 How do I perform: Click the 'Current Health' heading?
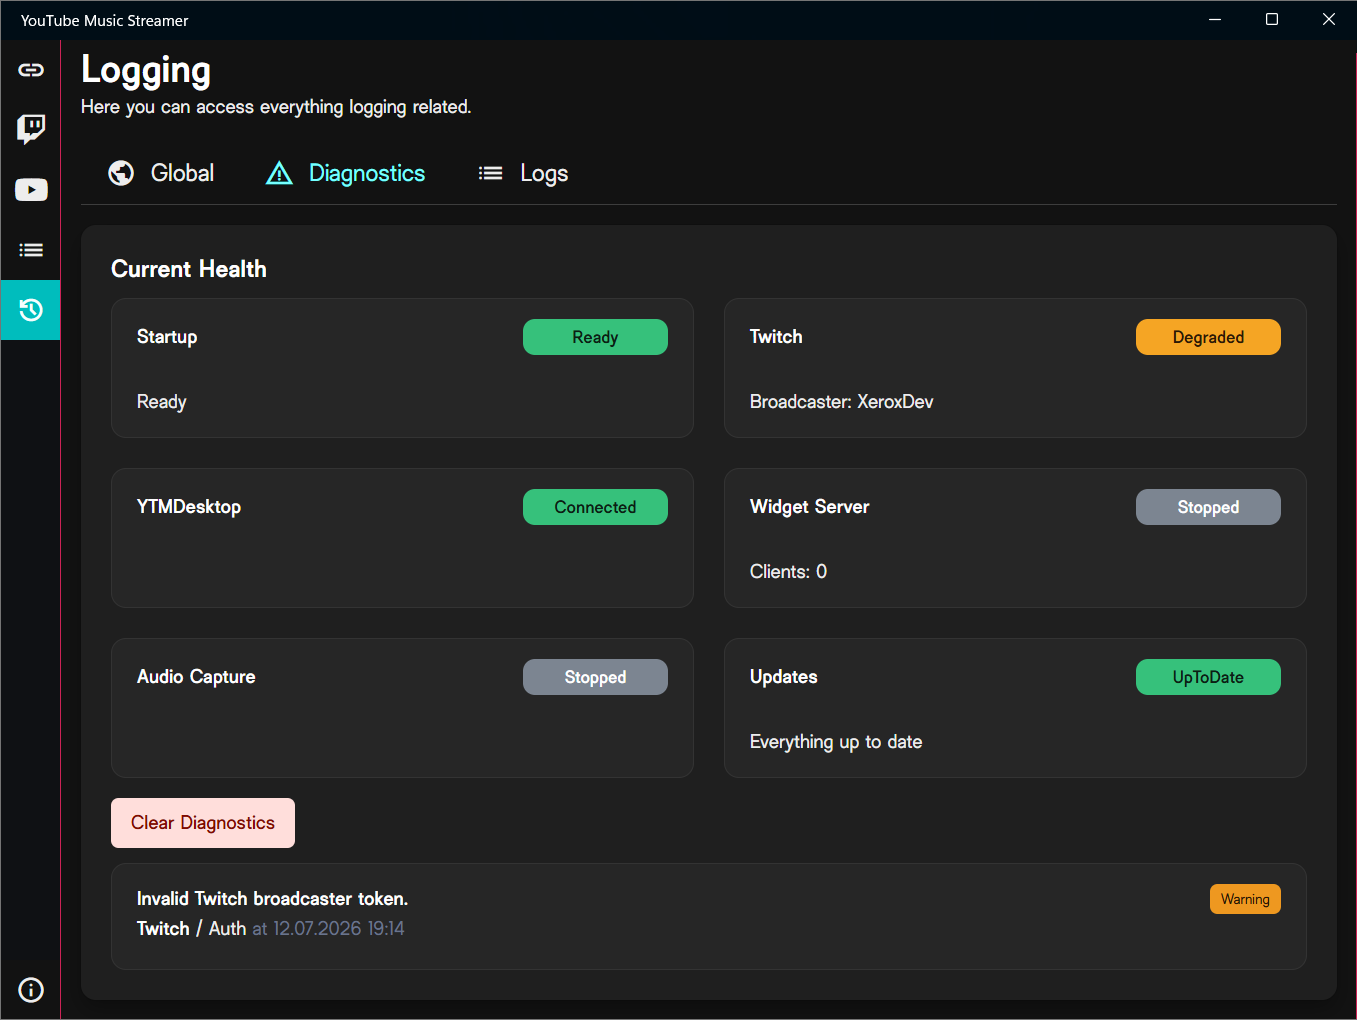pos(189,269)
